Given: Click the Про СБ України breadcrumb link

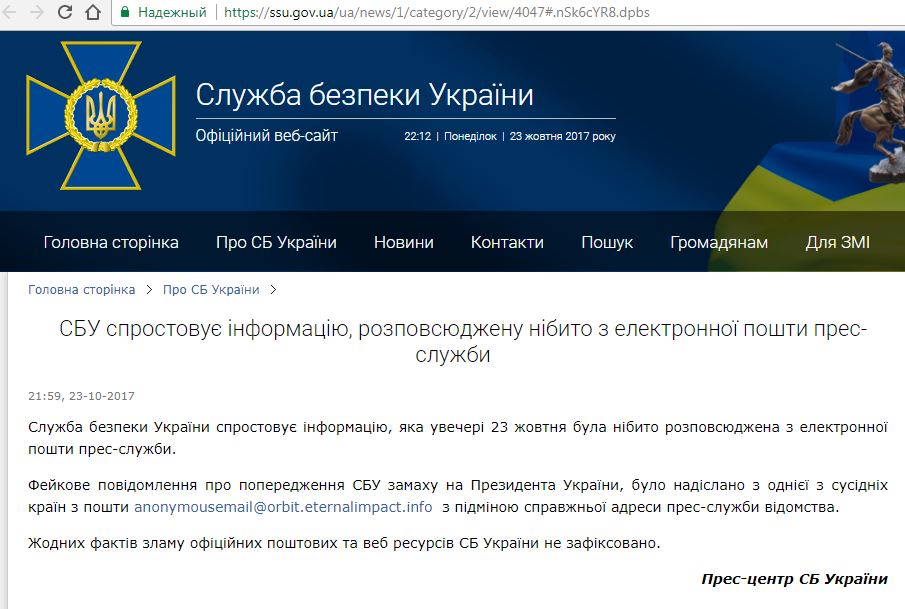Looking at the screenshot, I should click(211, 289).
